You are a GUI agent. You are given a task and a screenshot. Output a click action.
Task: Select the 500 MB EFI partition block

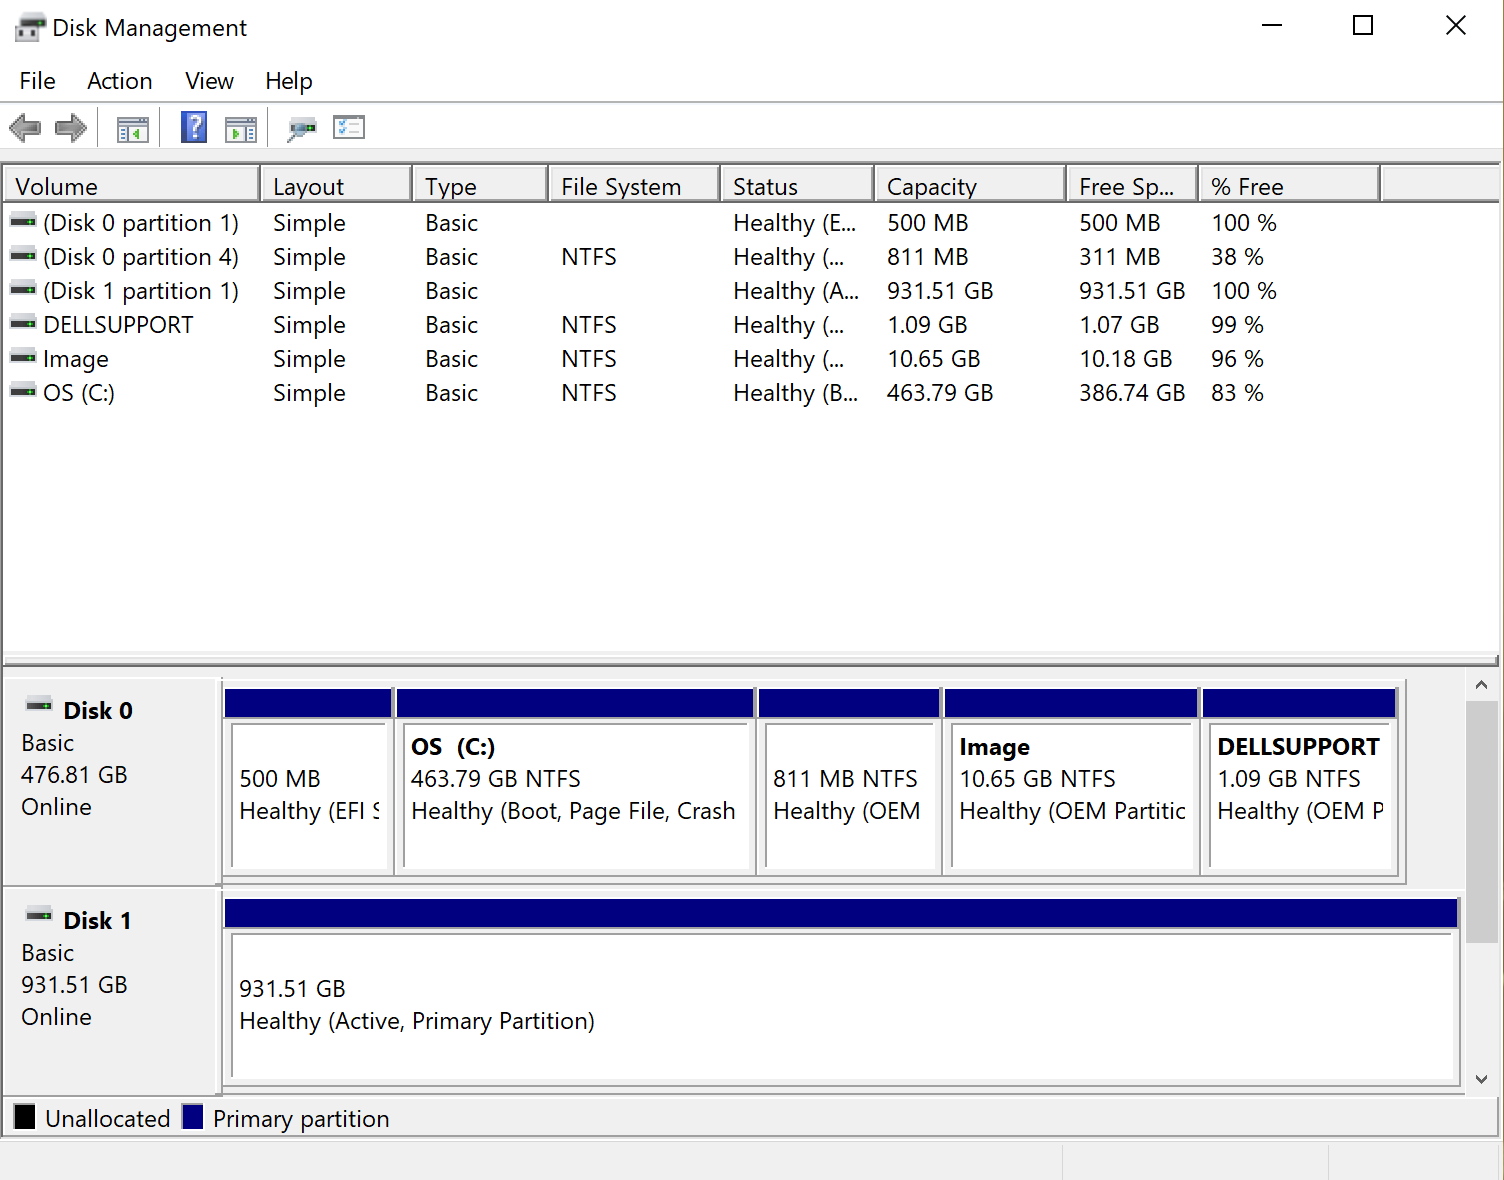click(308, 782)
